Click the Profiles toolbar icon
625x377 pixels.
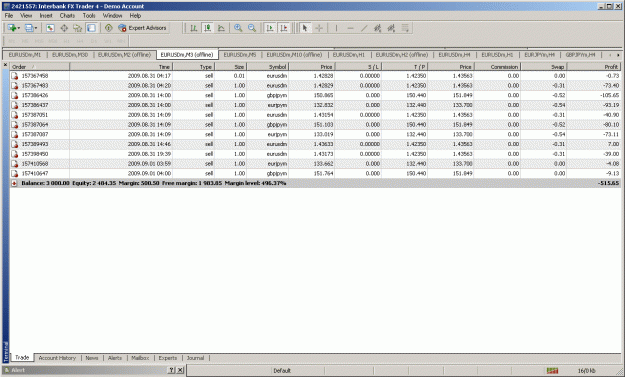29,28
